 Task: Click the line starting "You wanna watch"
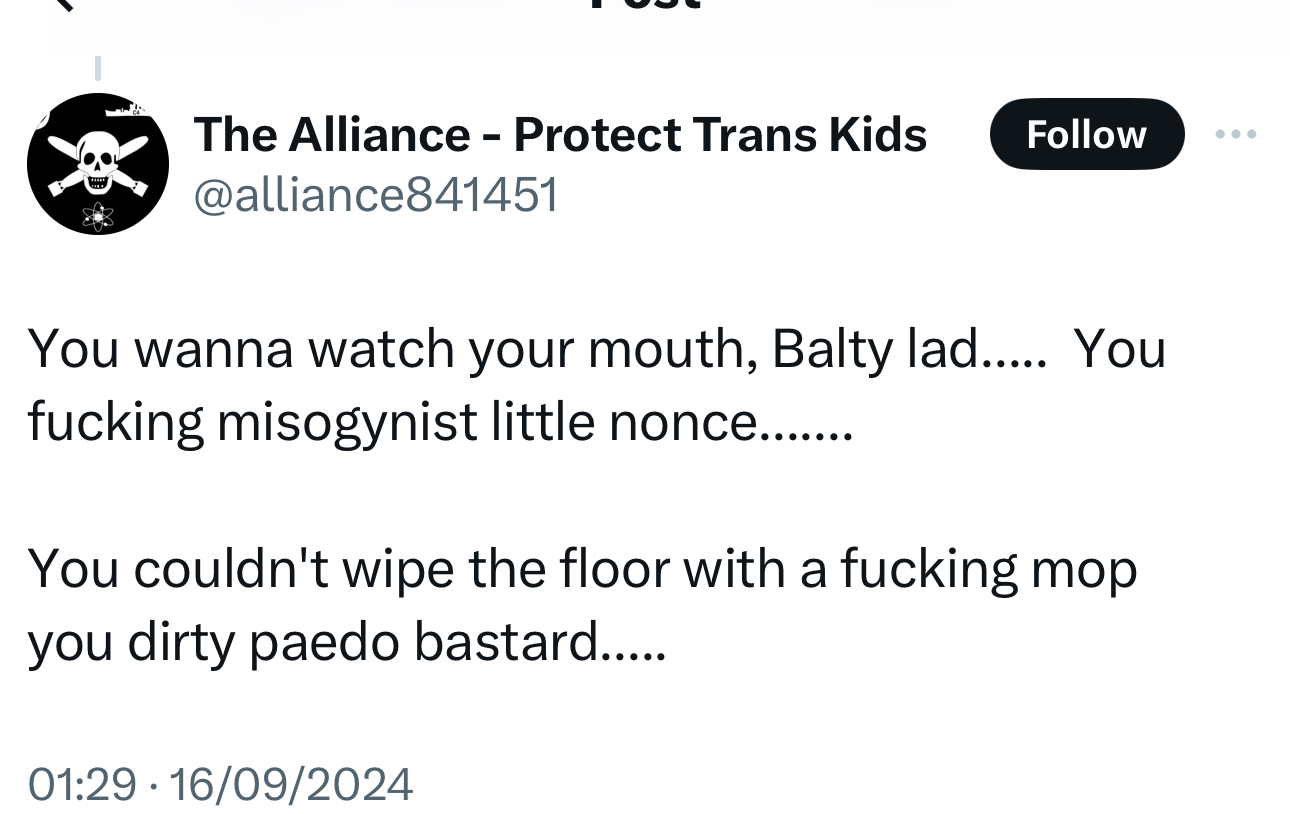[596, 350]
